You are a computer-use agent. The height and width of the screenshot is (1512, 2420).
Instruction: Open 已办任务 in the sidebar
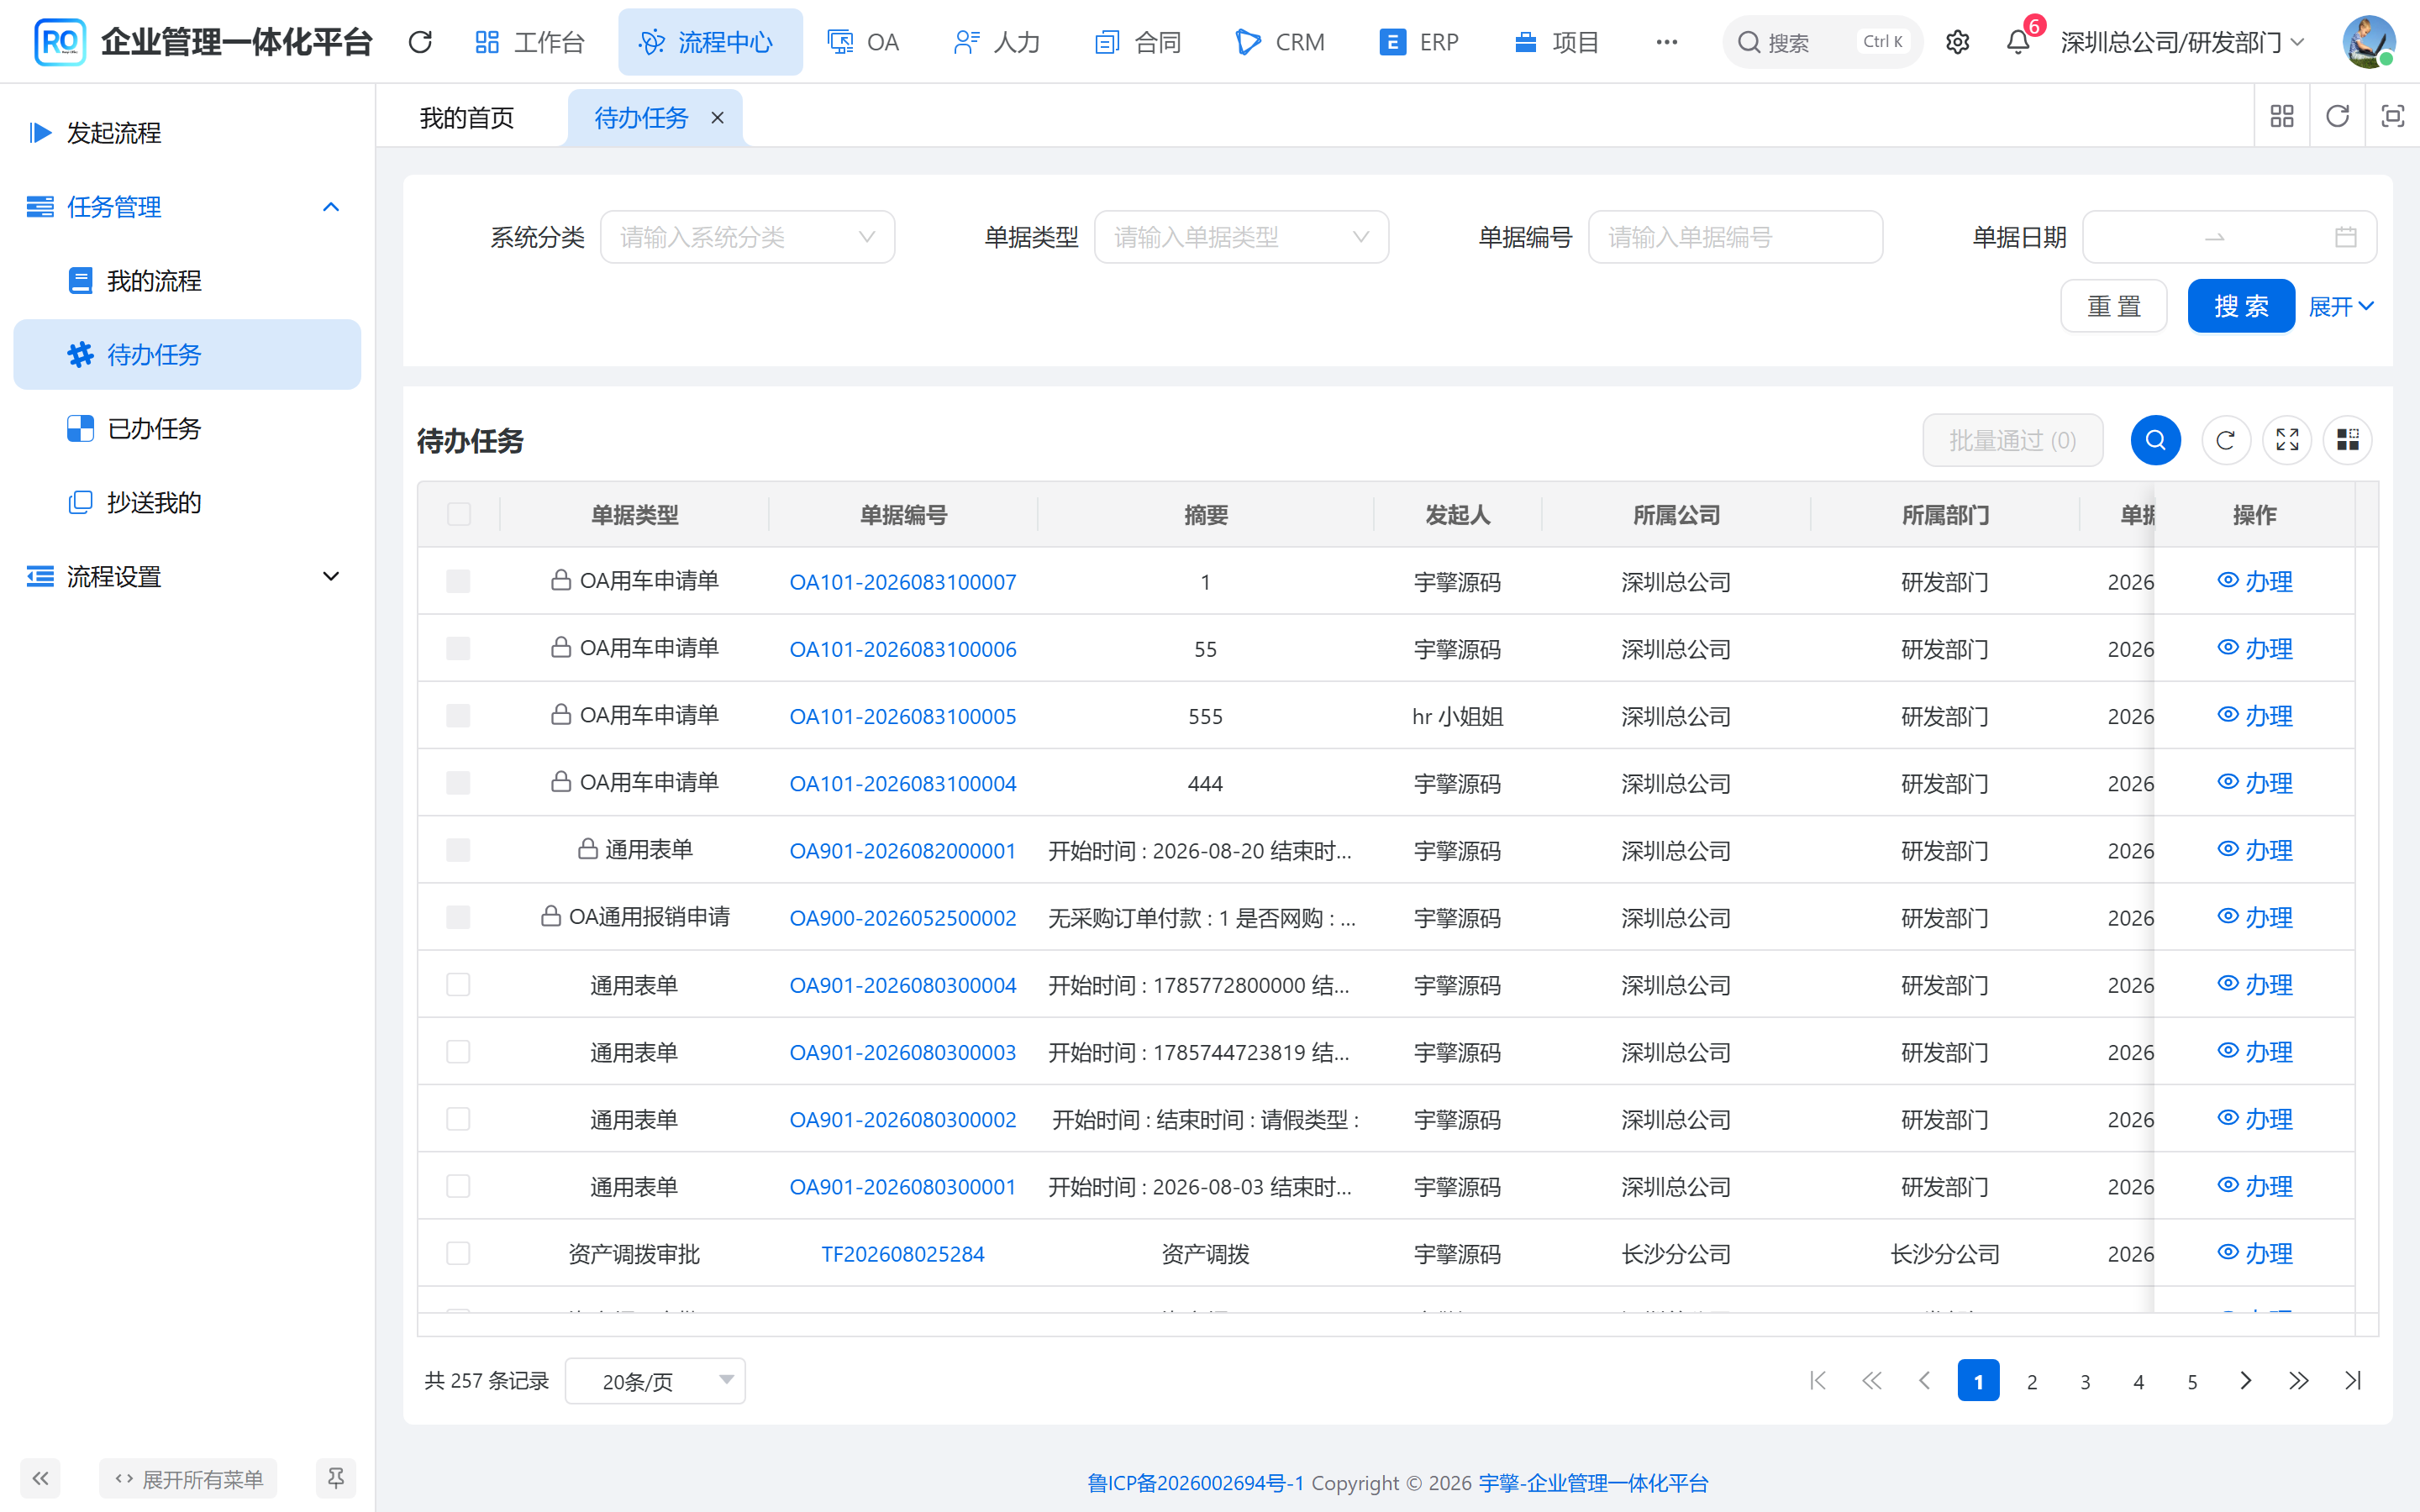tap(187, 428)
